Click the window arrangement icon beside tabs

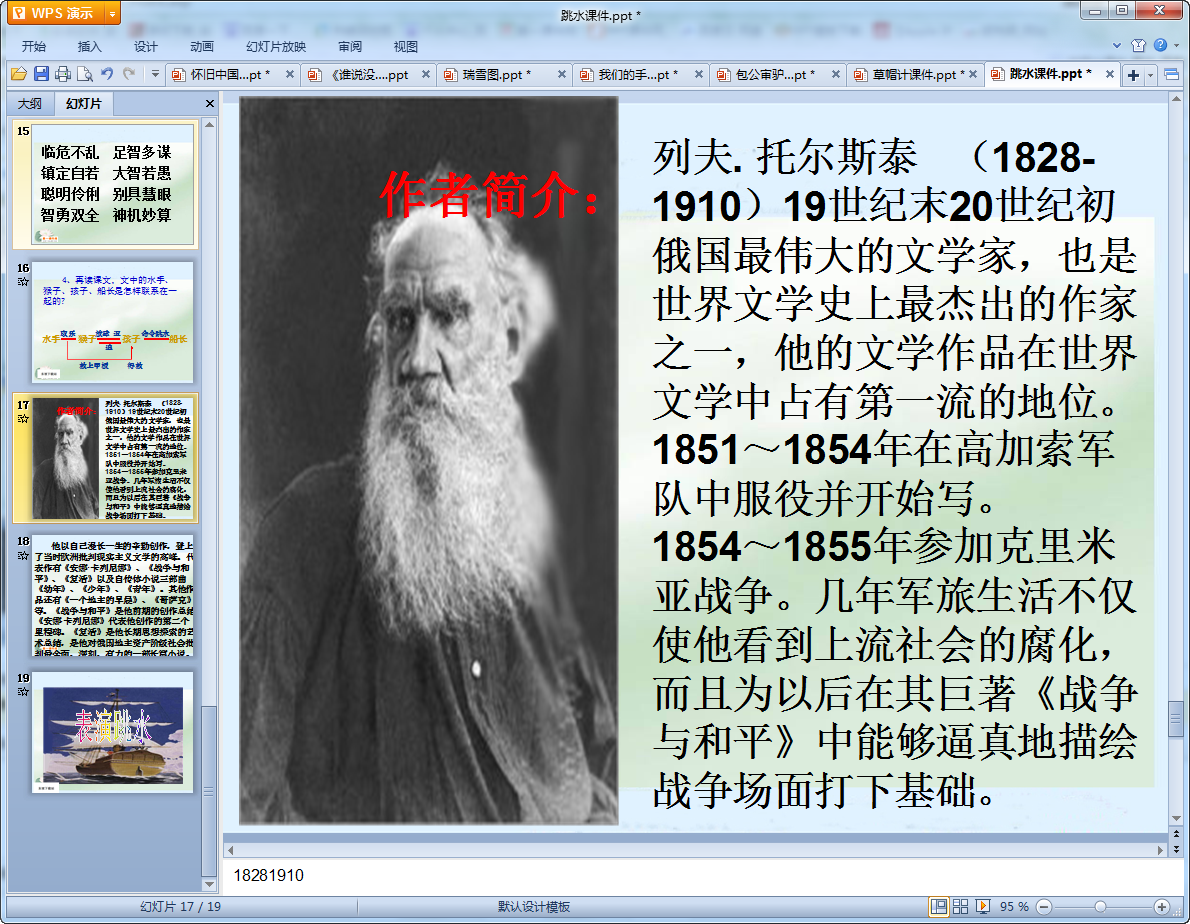(x=1172, y=74)
